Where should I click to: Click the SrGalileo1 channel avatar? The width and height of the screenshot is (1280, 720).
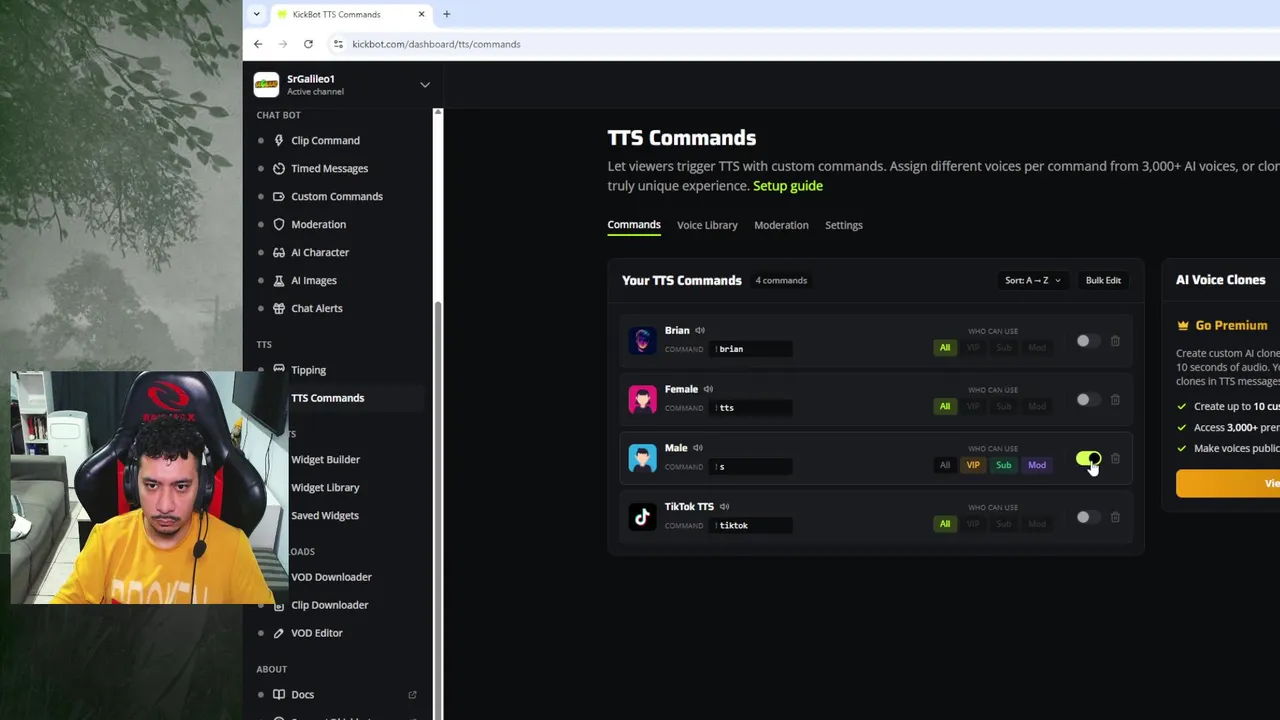(266, 85)
